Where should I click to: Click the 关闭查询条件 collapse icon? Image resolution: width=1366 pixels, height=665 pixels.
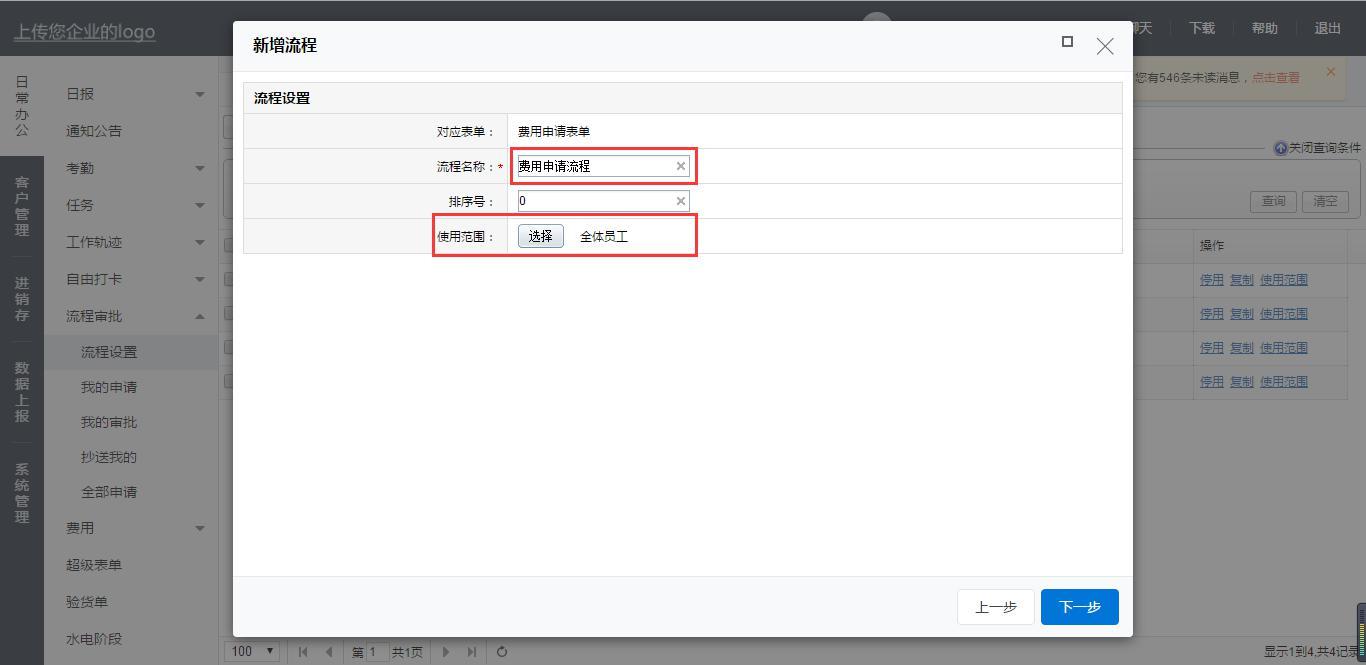[x=1280, y=148]
